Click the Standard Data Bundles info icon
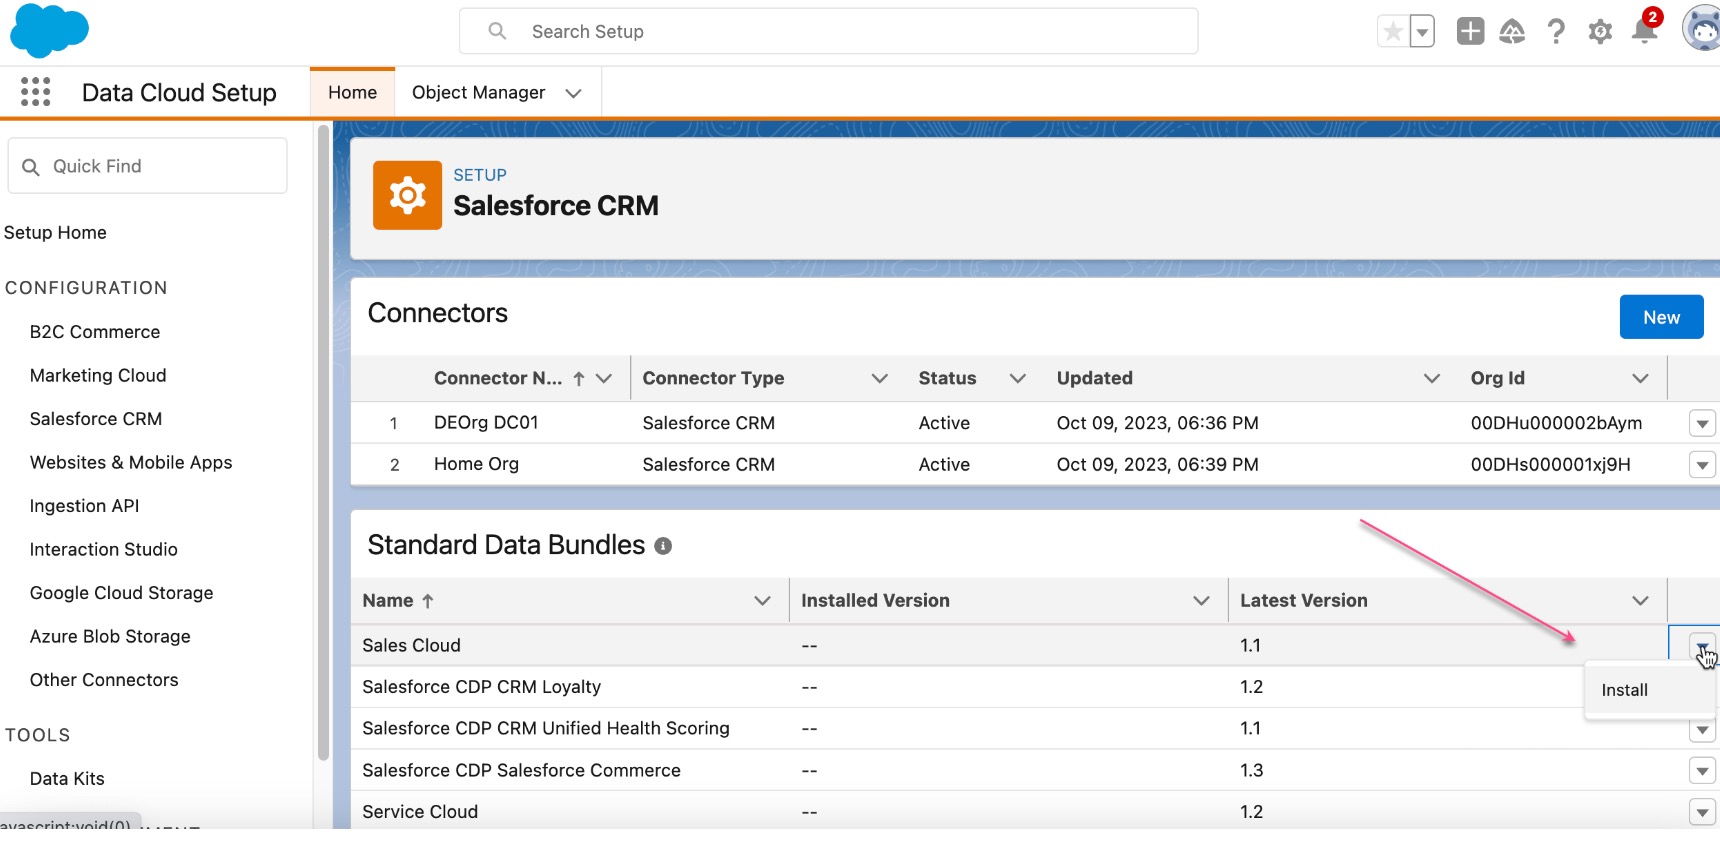This screenshot has height=842, width=1720. pyautogui.click(x=663, y=546)
